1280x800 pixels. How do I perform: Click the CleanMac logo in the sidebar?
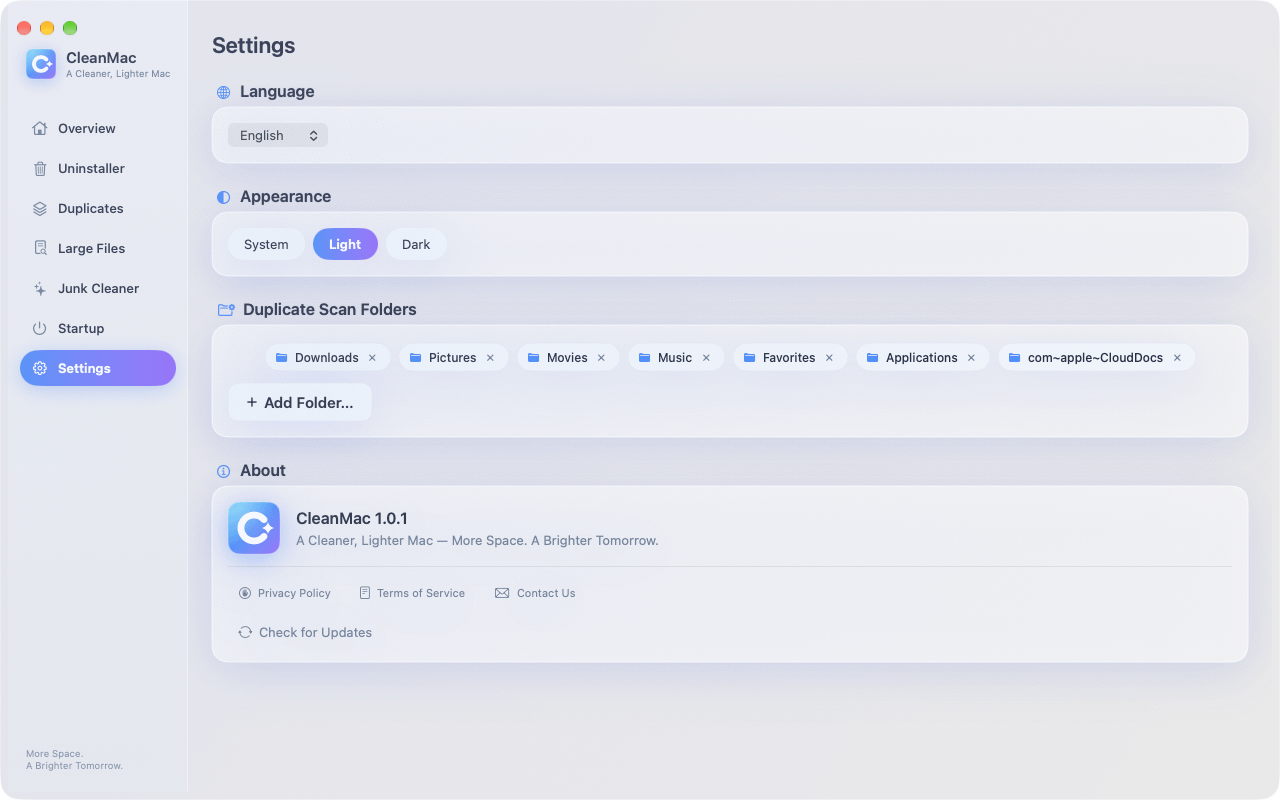(41, 64)
